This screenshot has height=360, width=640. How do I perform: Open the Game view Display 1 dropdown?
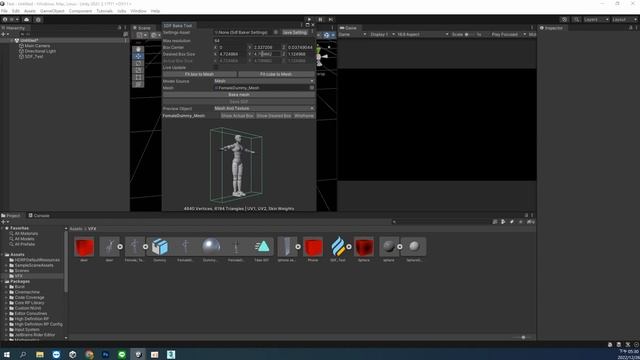pos(382,34)
